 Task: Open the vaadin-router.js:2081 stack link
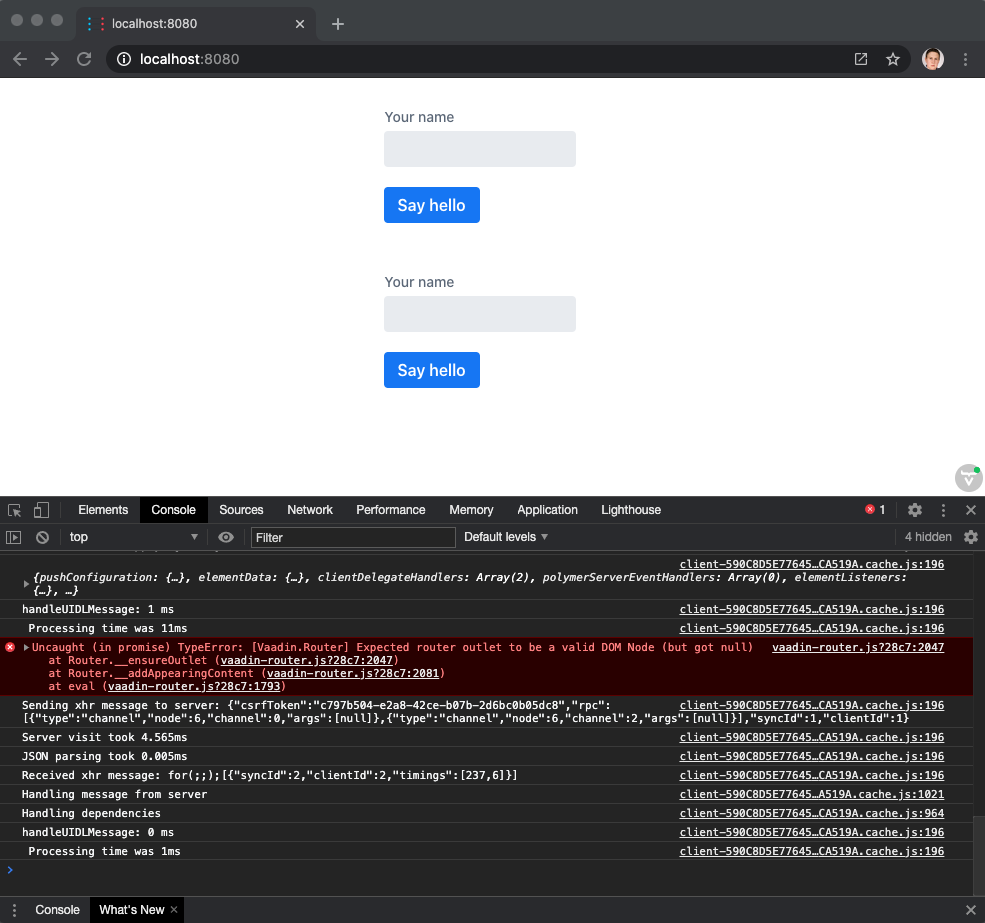pyautogui.click(x=353, y=674)
